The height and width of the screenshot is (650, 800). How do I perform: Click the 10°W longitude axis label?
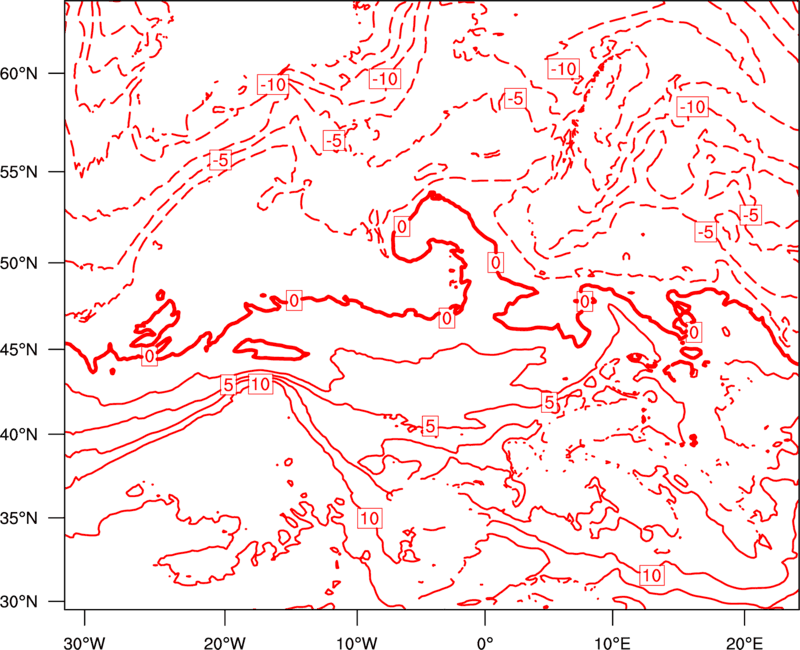coord(356,643)
